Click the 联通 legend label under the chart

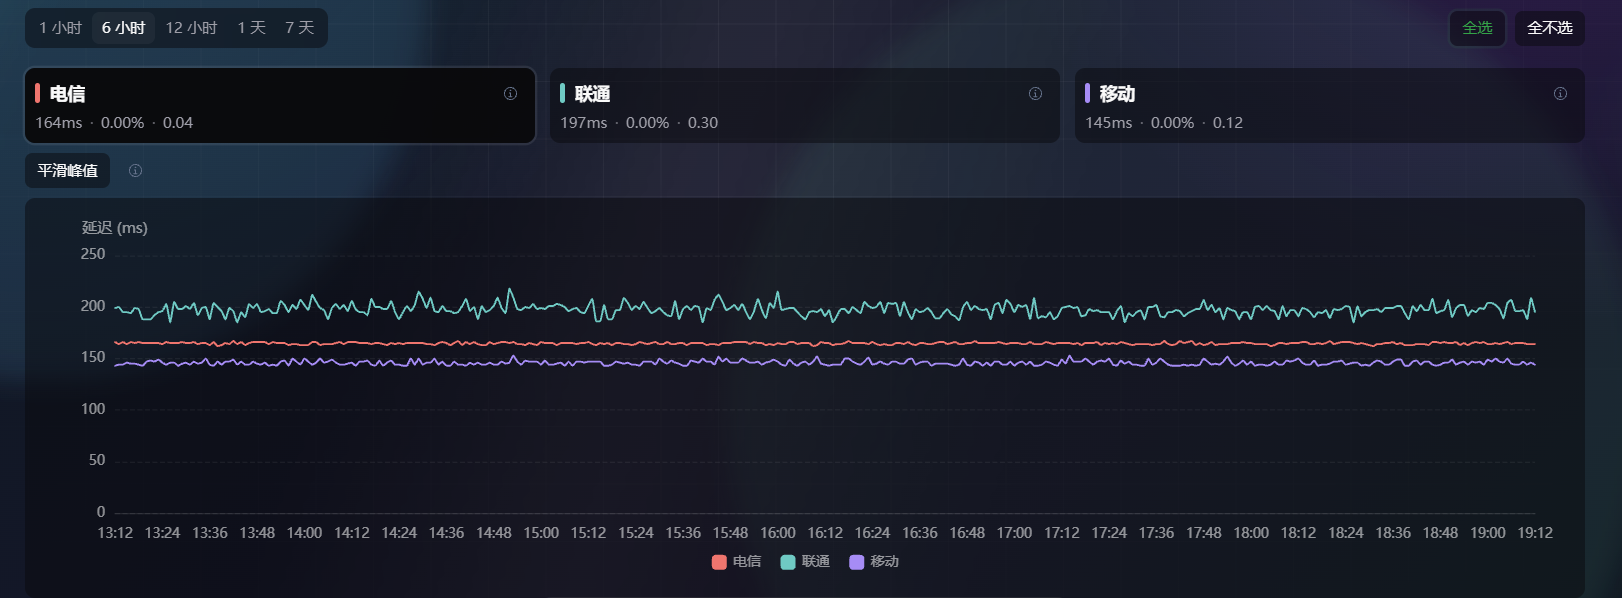(816, 562)
